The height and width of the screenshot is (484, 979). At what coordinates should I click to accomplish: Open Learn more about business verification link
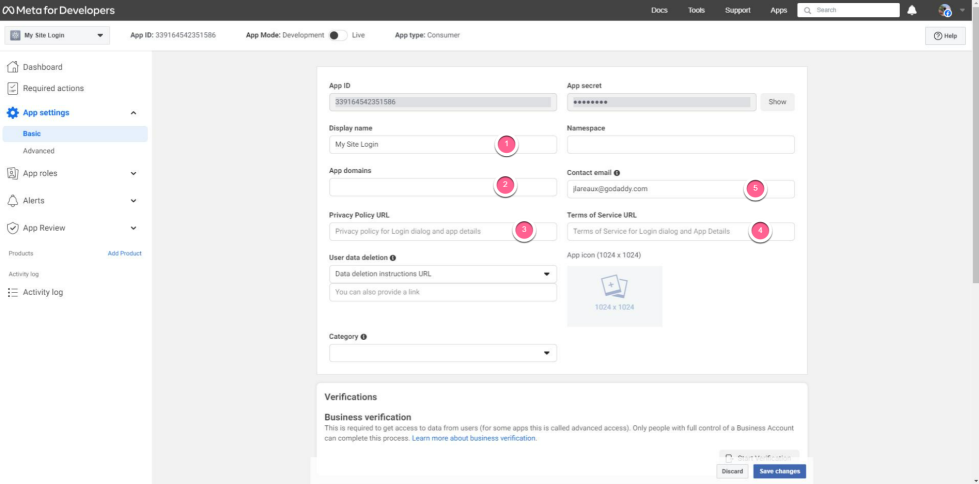click(474, 438)
